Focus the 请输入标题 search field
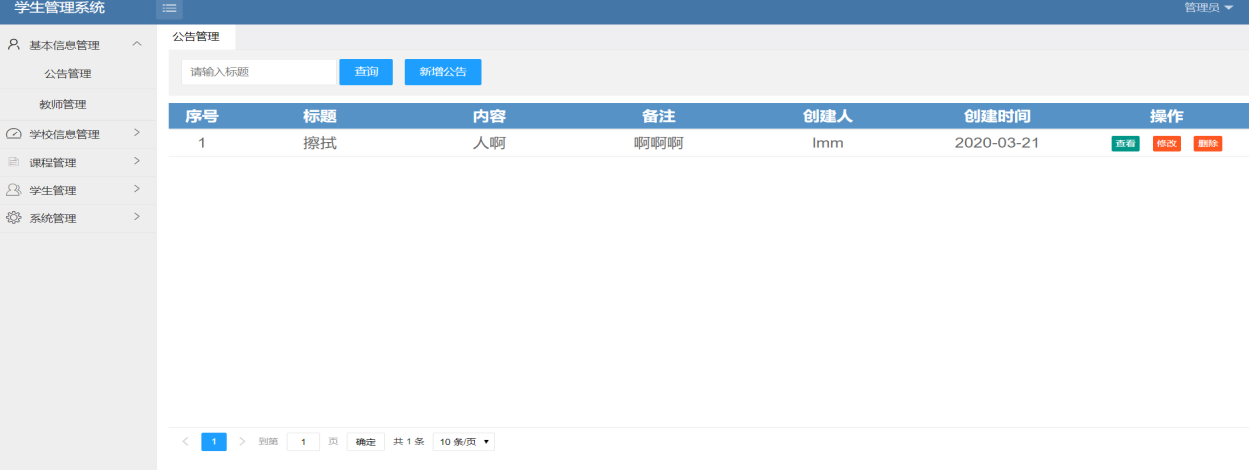Image resolution: width=1249 pixels, height=470 pixels. pyautogui.click(x=259, y=72)
